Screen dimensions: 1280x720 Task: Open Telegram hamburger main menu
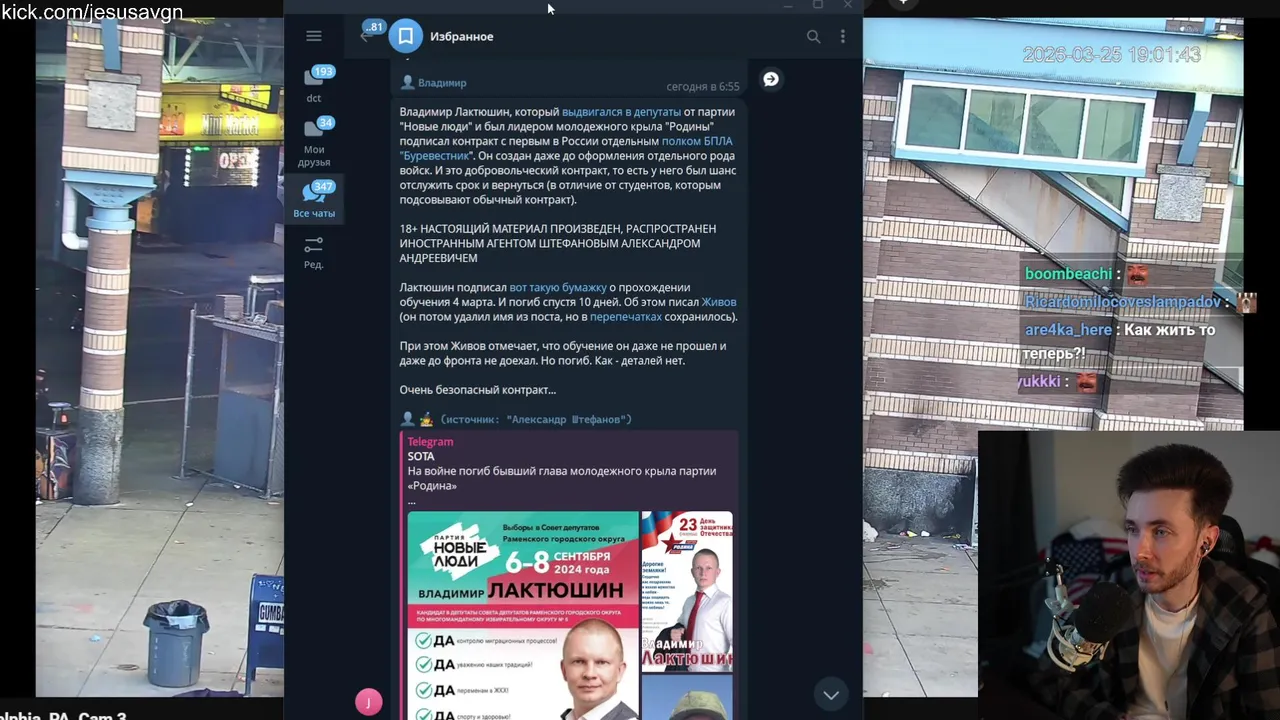coord(314,36)
